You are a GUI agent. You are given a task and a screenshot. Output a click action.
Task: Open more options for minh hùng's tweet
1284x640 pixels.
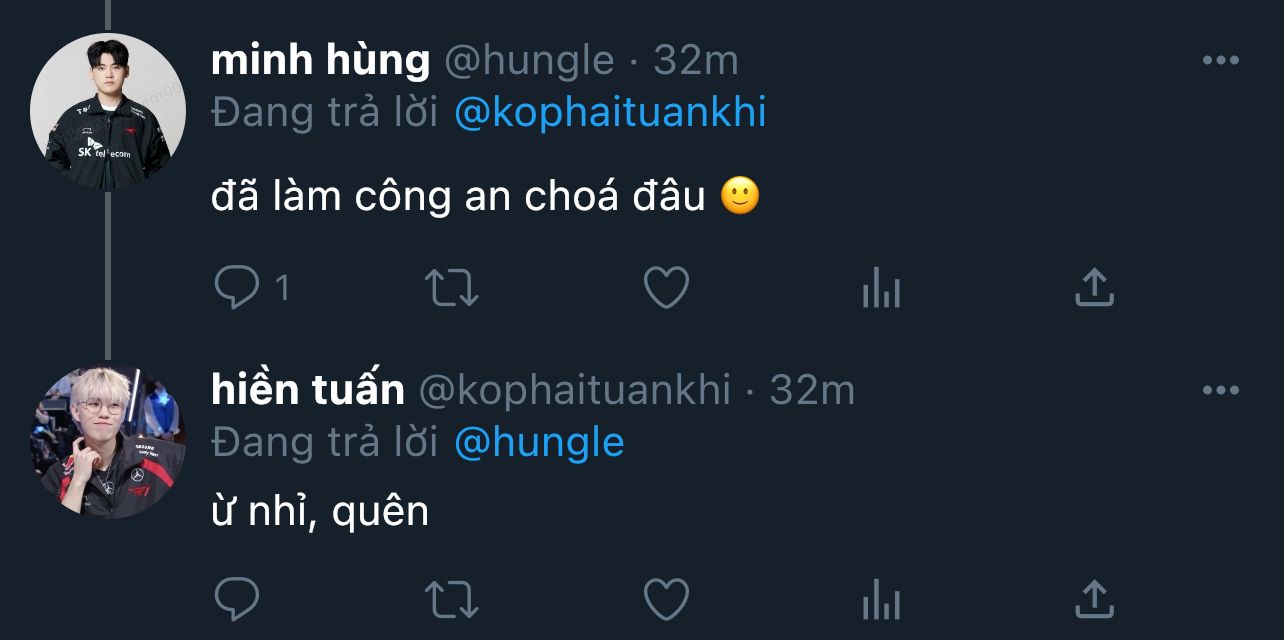click(x=1220, y=61)
